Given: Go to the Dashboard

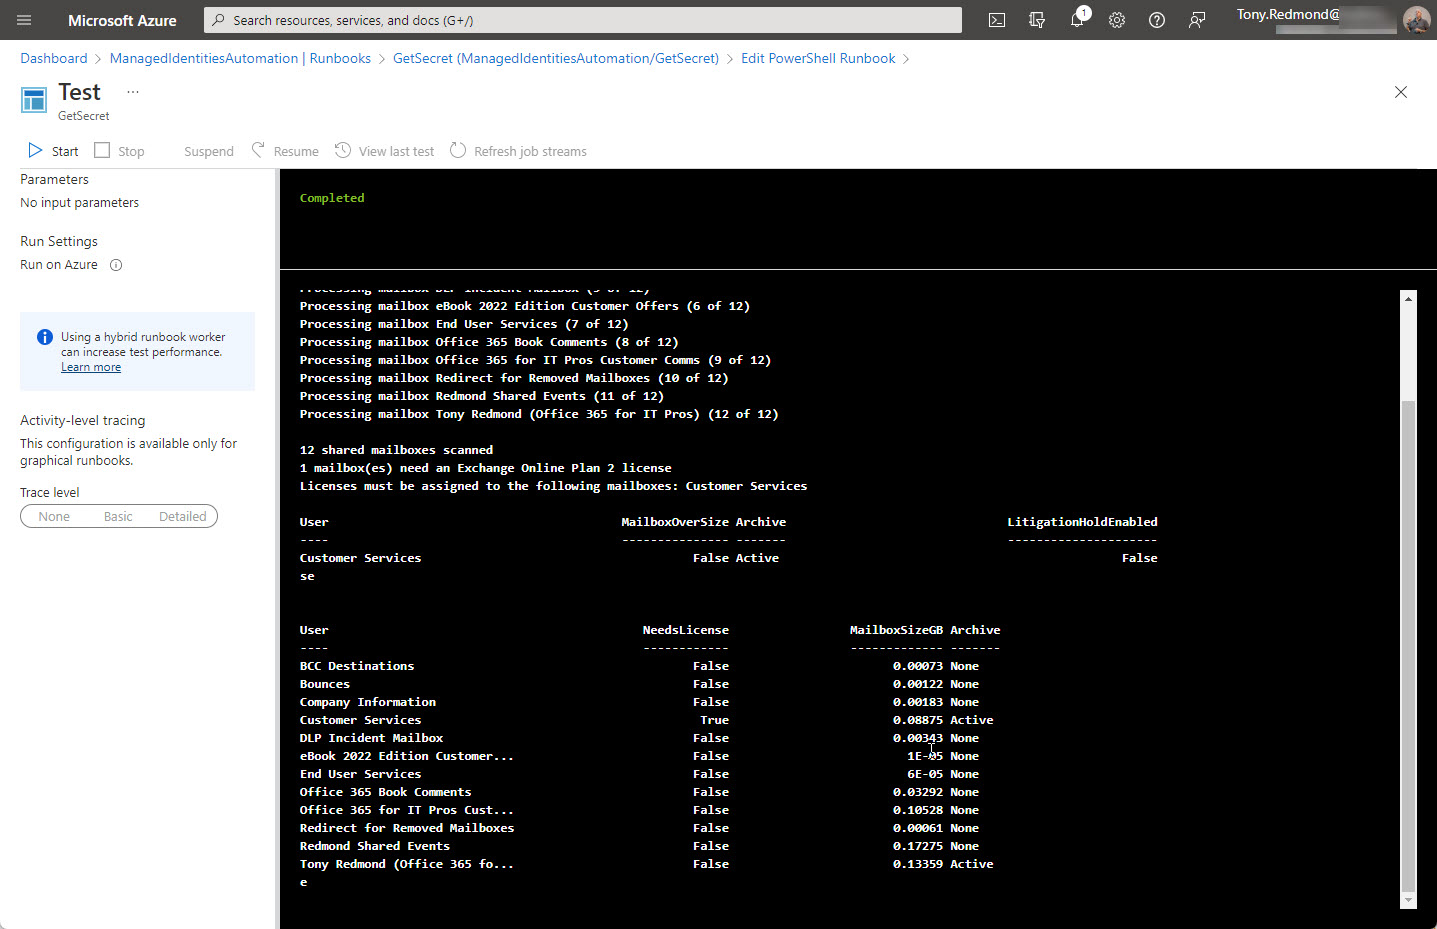Looking at the screenshot, I should [53, 58].
